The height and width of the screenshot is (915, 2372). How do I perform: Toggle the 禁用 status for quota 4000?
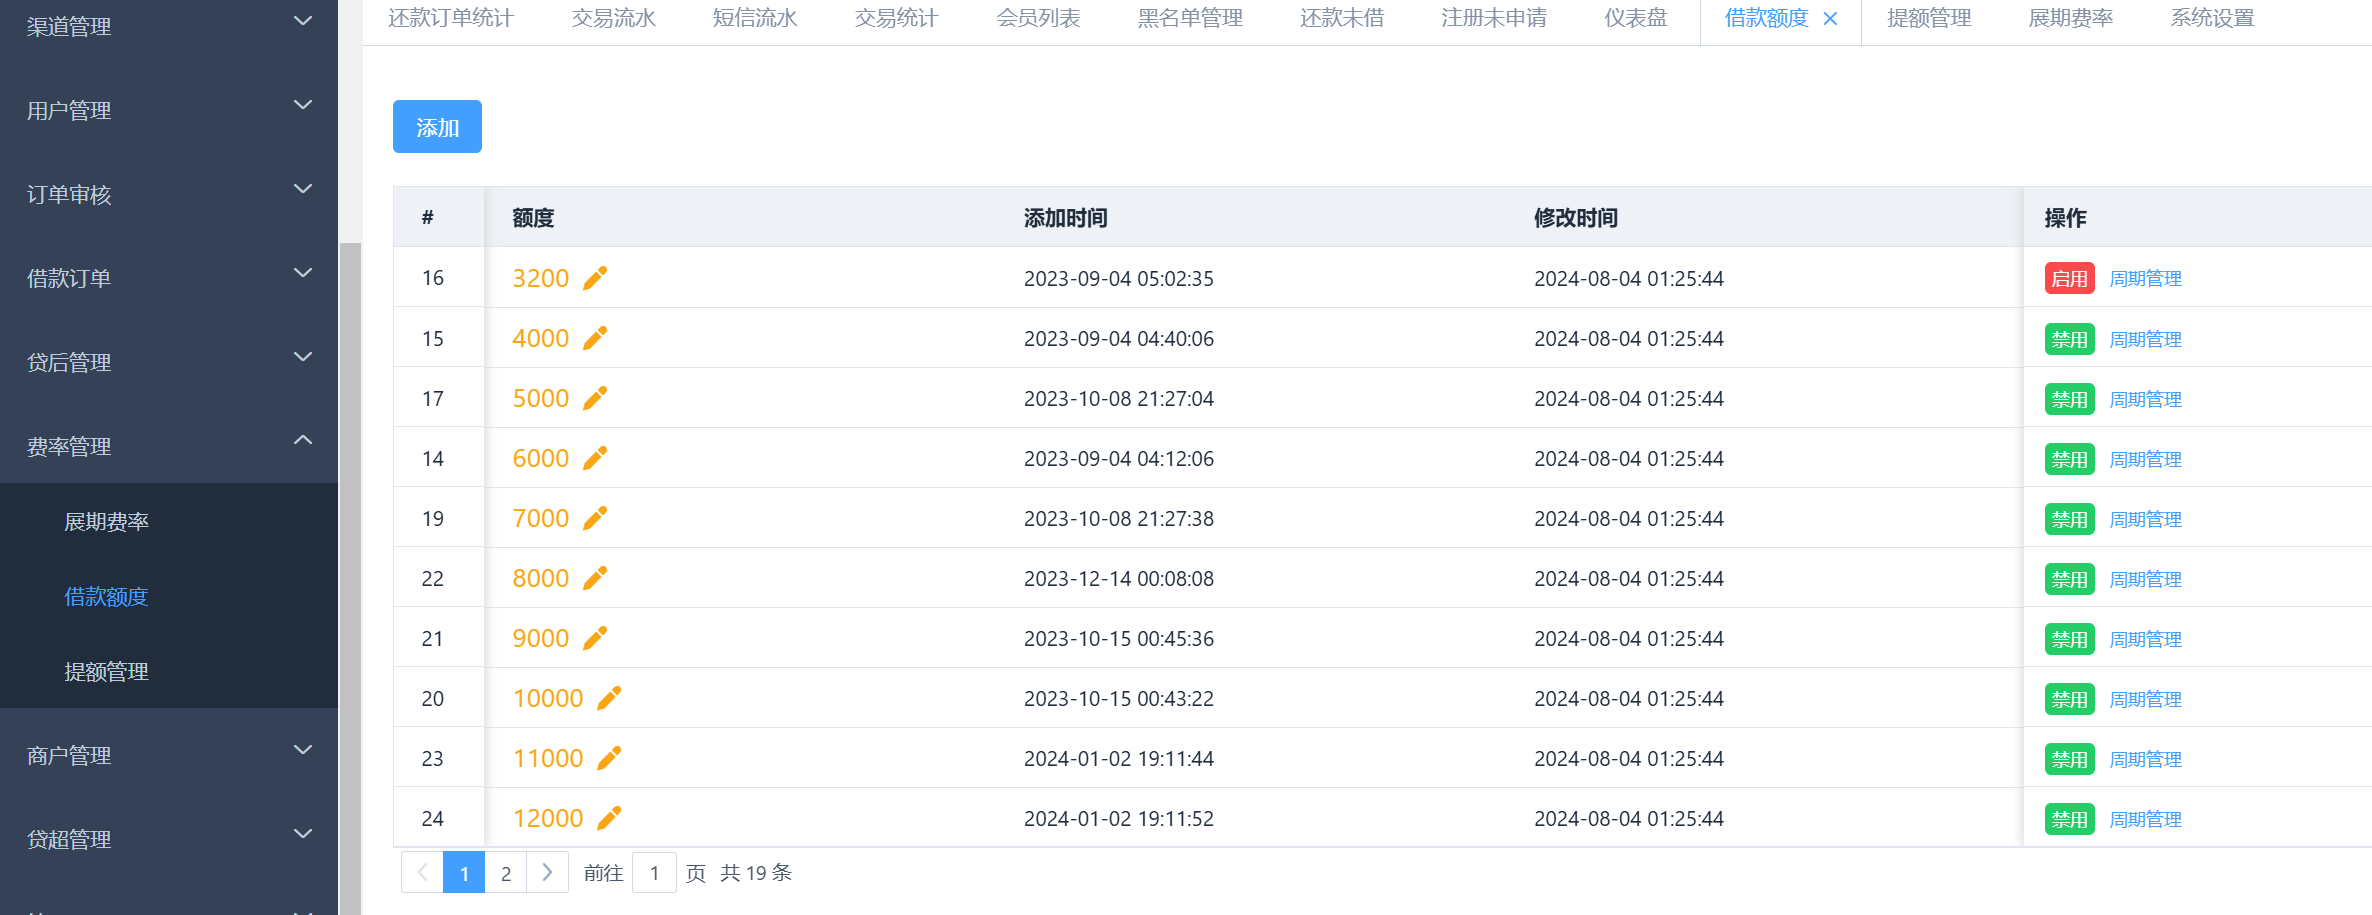point(2069,339)
